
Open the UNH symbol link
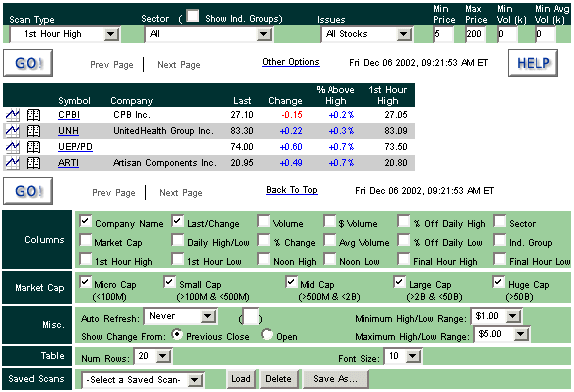[68, 131]
